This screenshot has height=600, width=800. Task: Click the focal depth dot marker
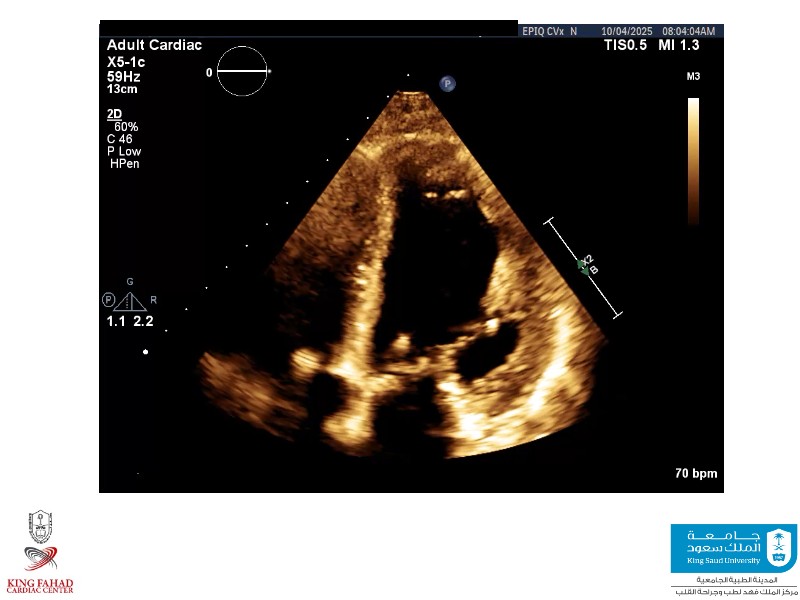(x=146, y=352)
